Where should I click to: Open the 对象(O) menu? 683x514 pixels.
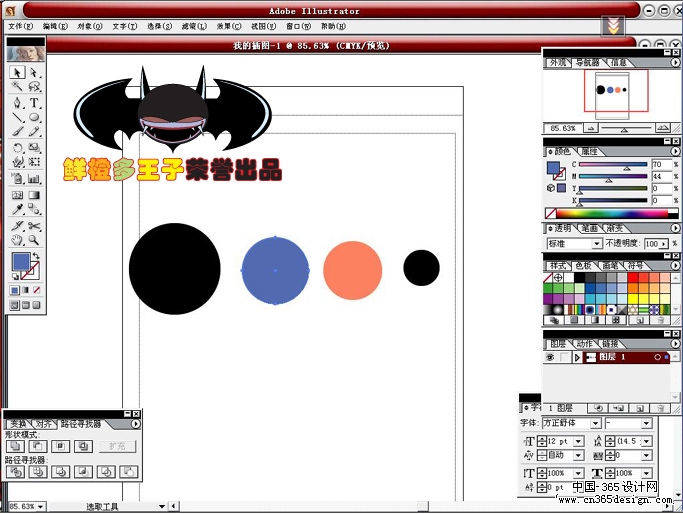coord(90,26)
